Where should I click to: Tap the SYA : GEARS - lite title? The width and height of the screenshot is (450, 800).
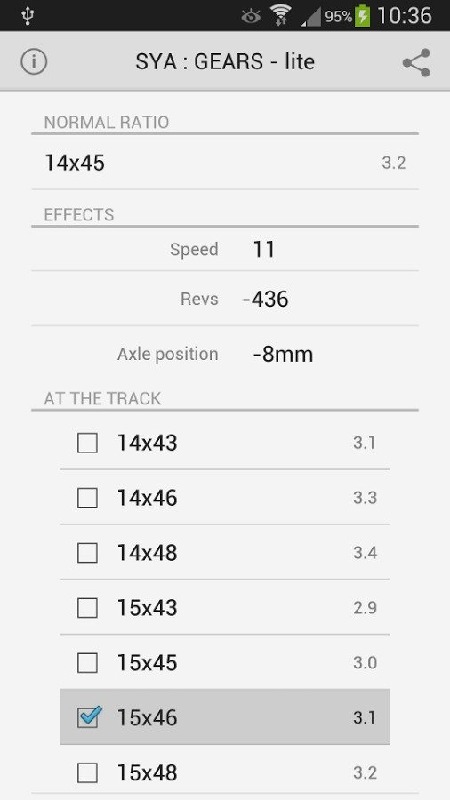(225, 62)
